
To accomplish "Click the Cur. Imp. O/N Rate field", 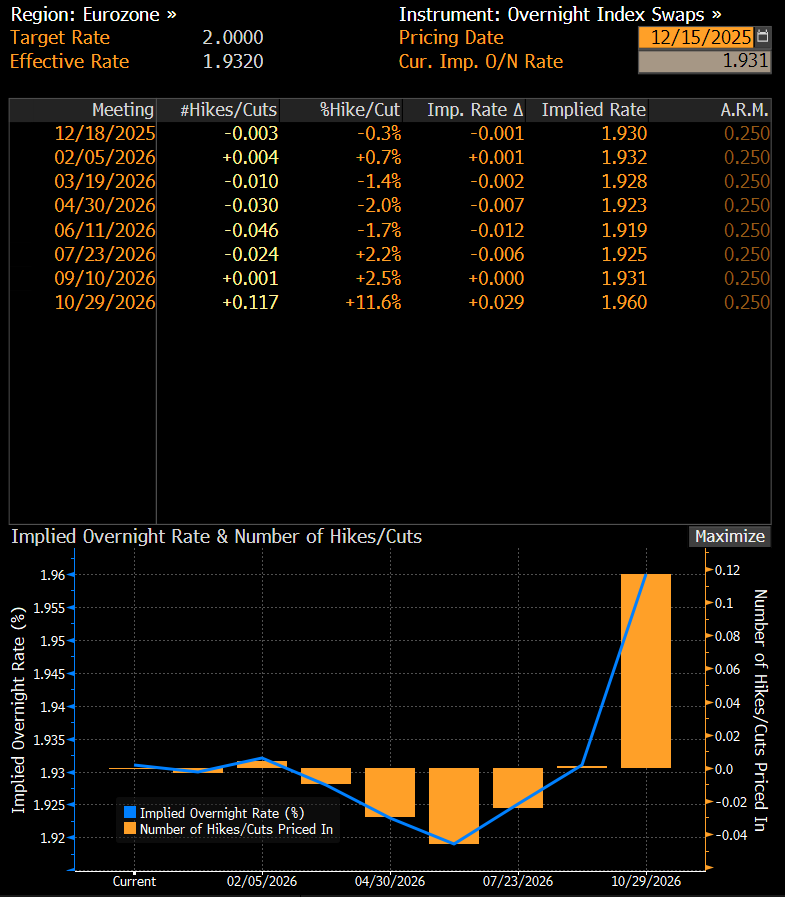I will (704, 61).
